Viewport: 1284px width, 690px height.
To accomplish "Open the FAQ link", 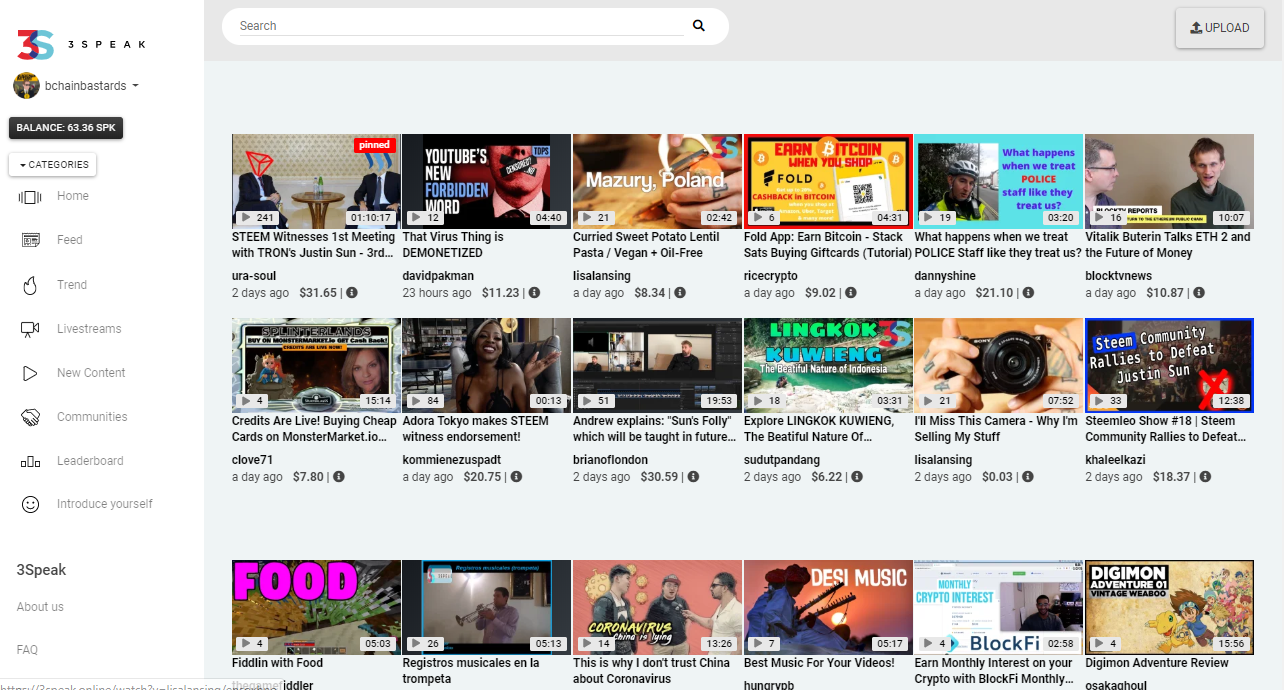I will click(27, 650).
